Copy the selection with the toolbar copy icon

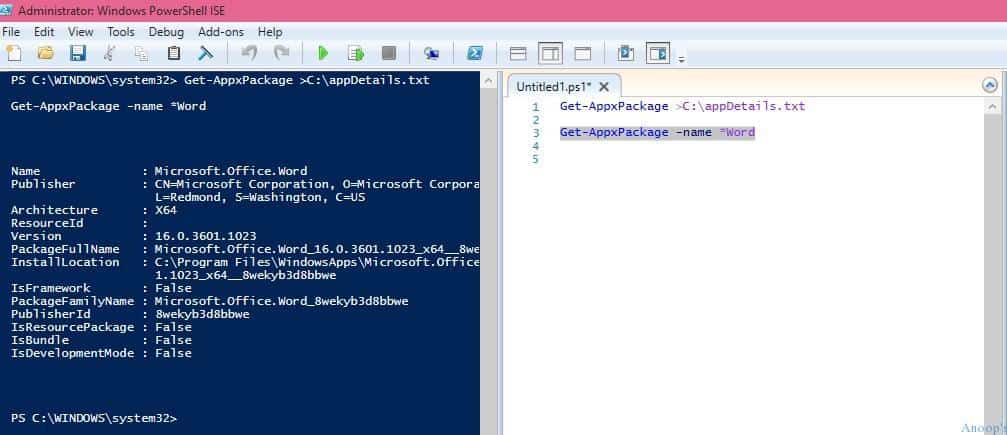coord(141,53)
